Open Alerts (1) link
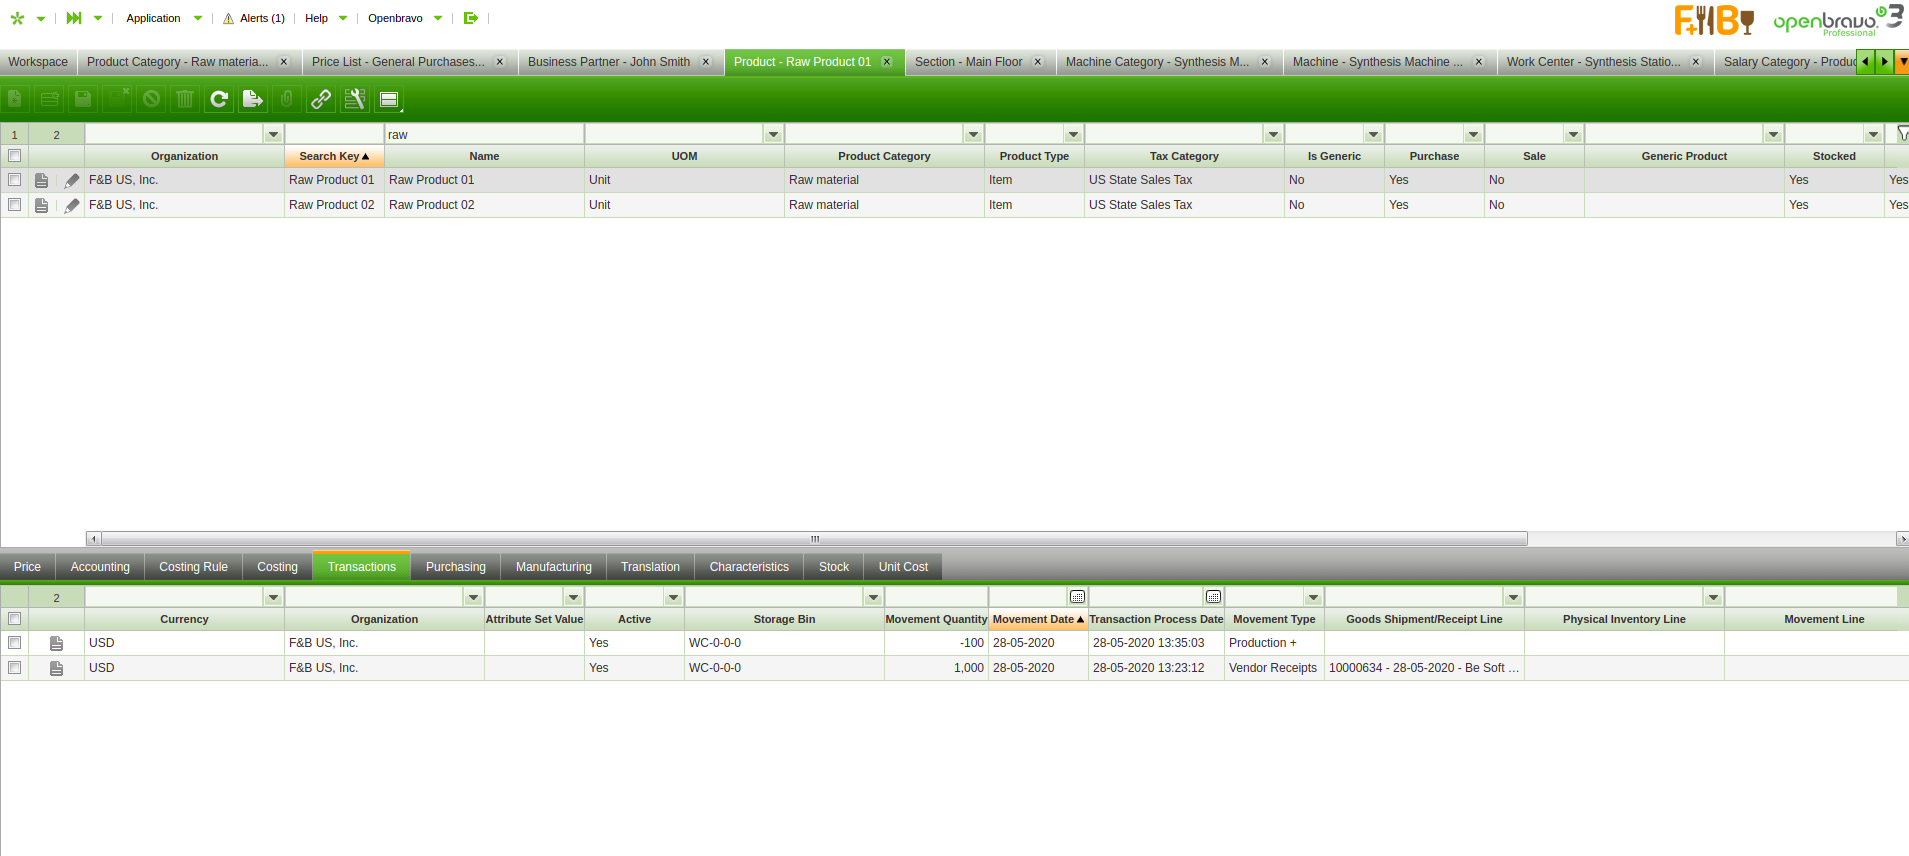The height and width of the screenshot is (856, 1909). pyautogui.click(x=254, y=18)
